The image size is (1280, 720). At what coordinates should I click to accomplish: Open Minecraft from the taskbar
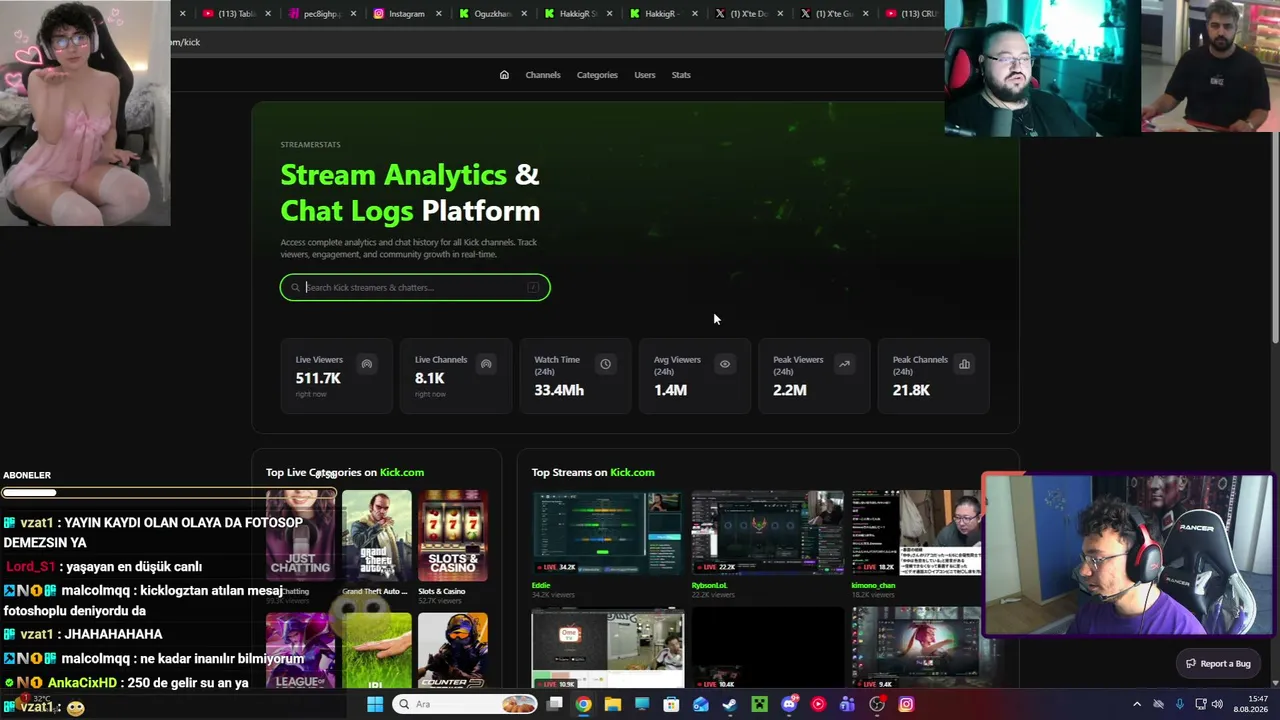tap(760, 704)
